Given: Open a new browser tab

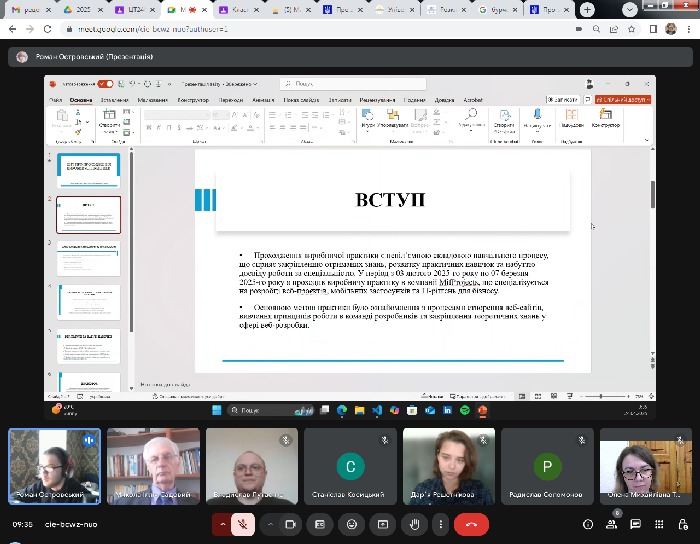Looking at the screenshot, I should coord(587,9).
